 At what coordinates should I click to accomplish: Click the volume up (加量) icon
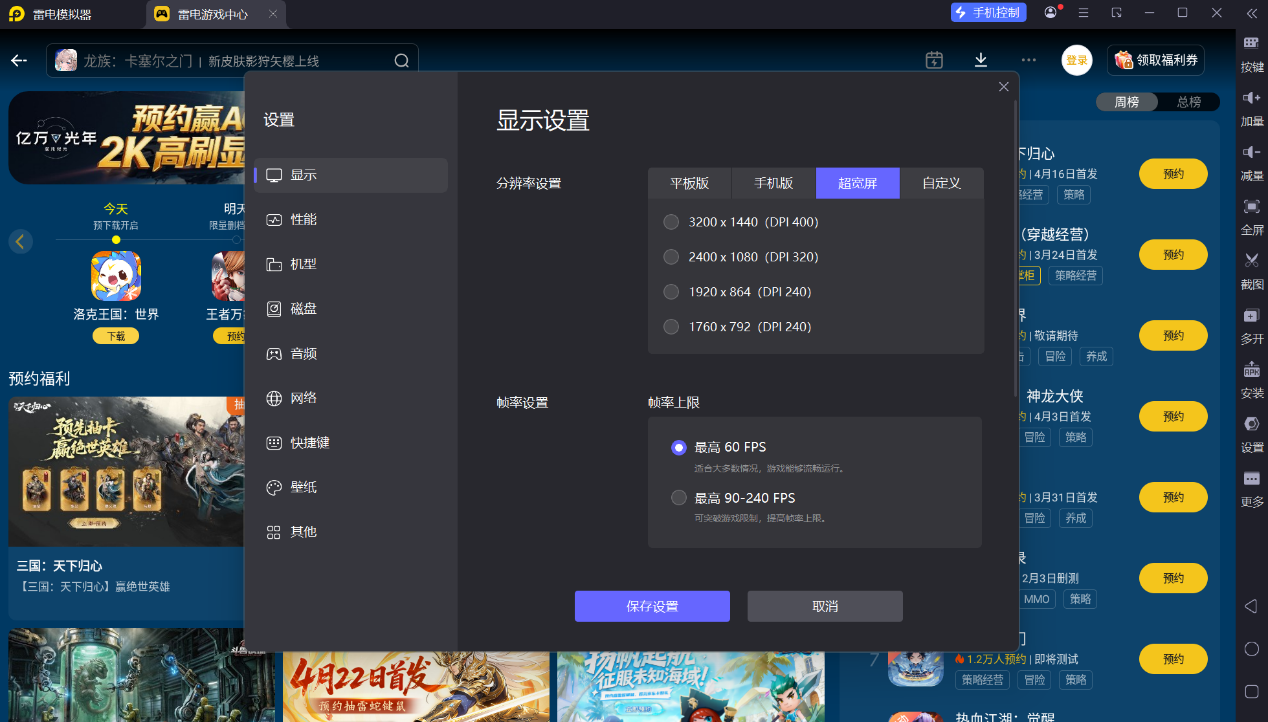[1251, 98]
